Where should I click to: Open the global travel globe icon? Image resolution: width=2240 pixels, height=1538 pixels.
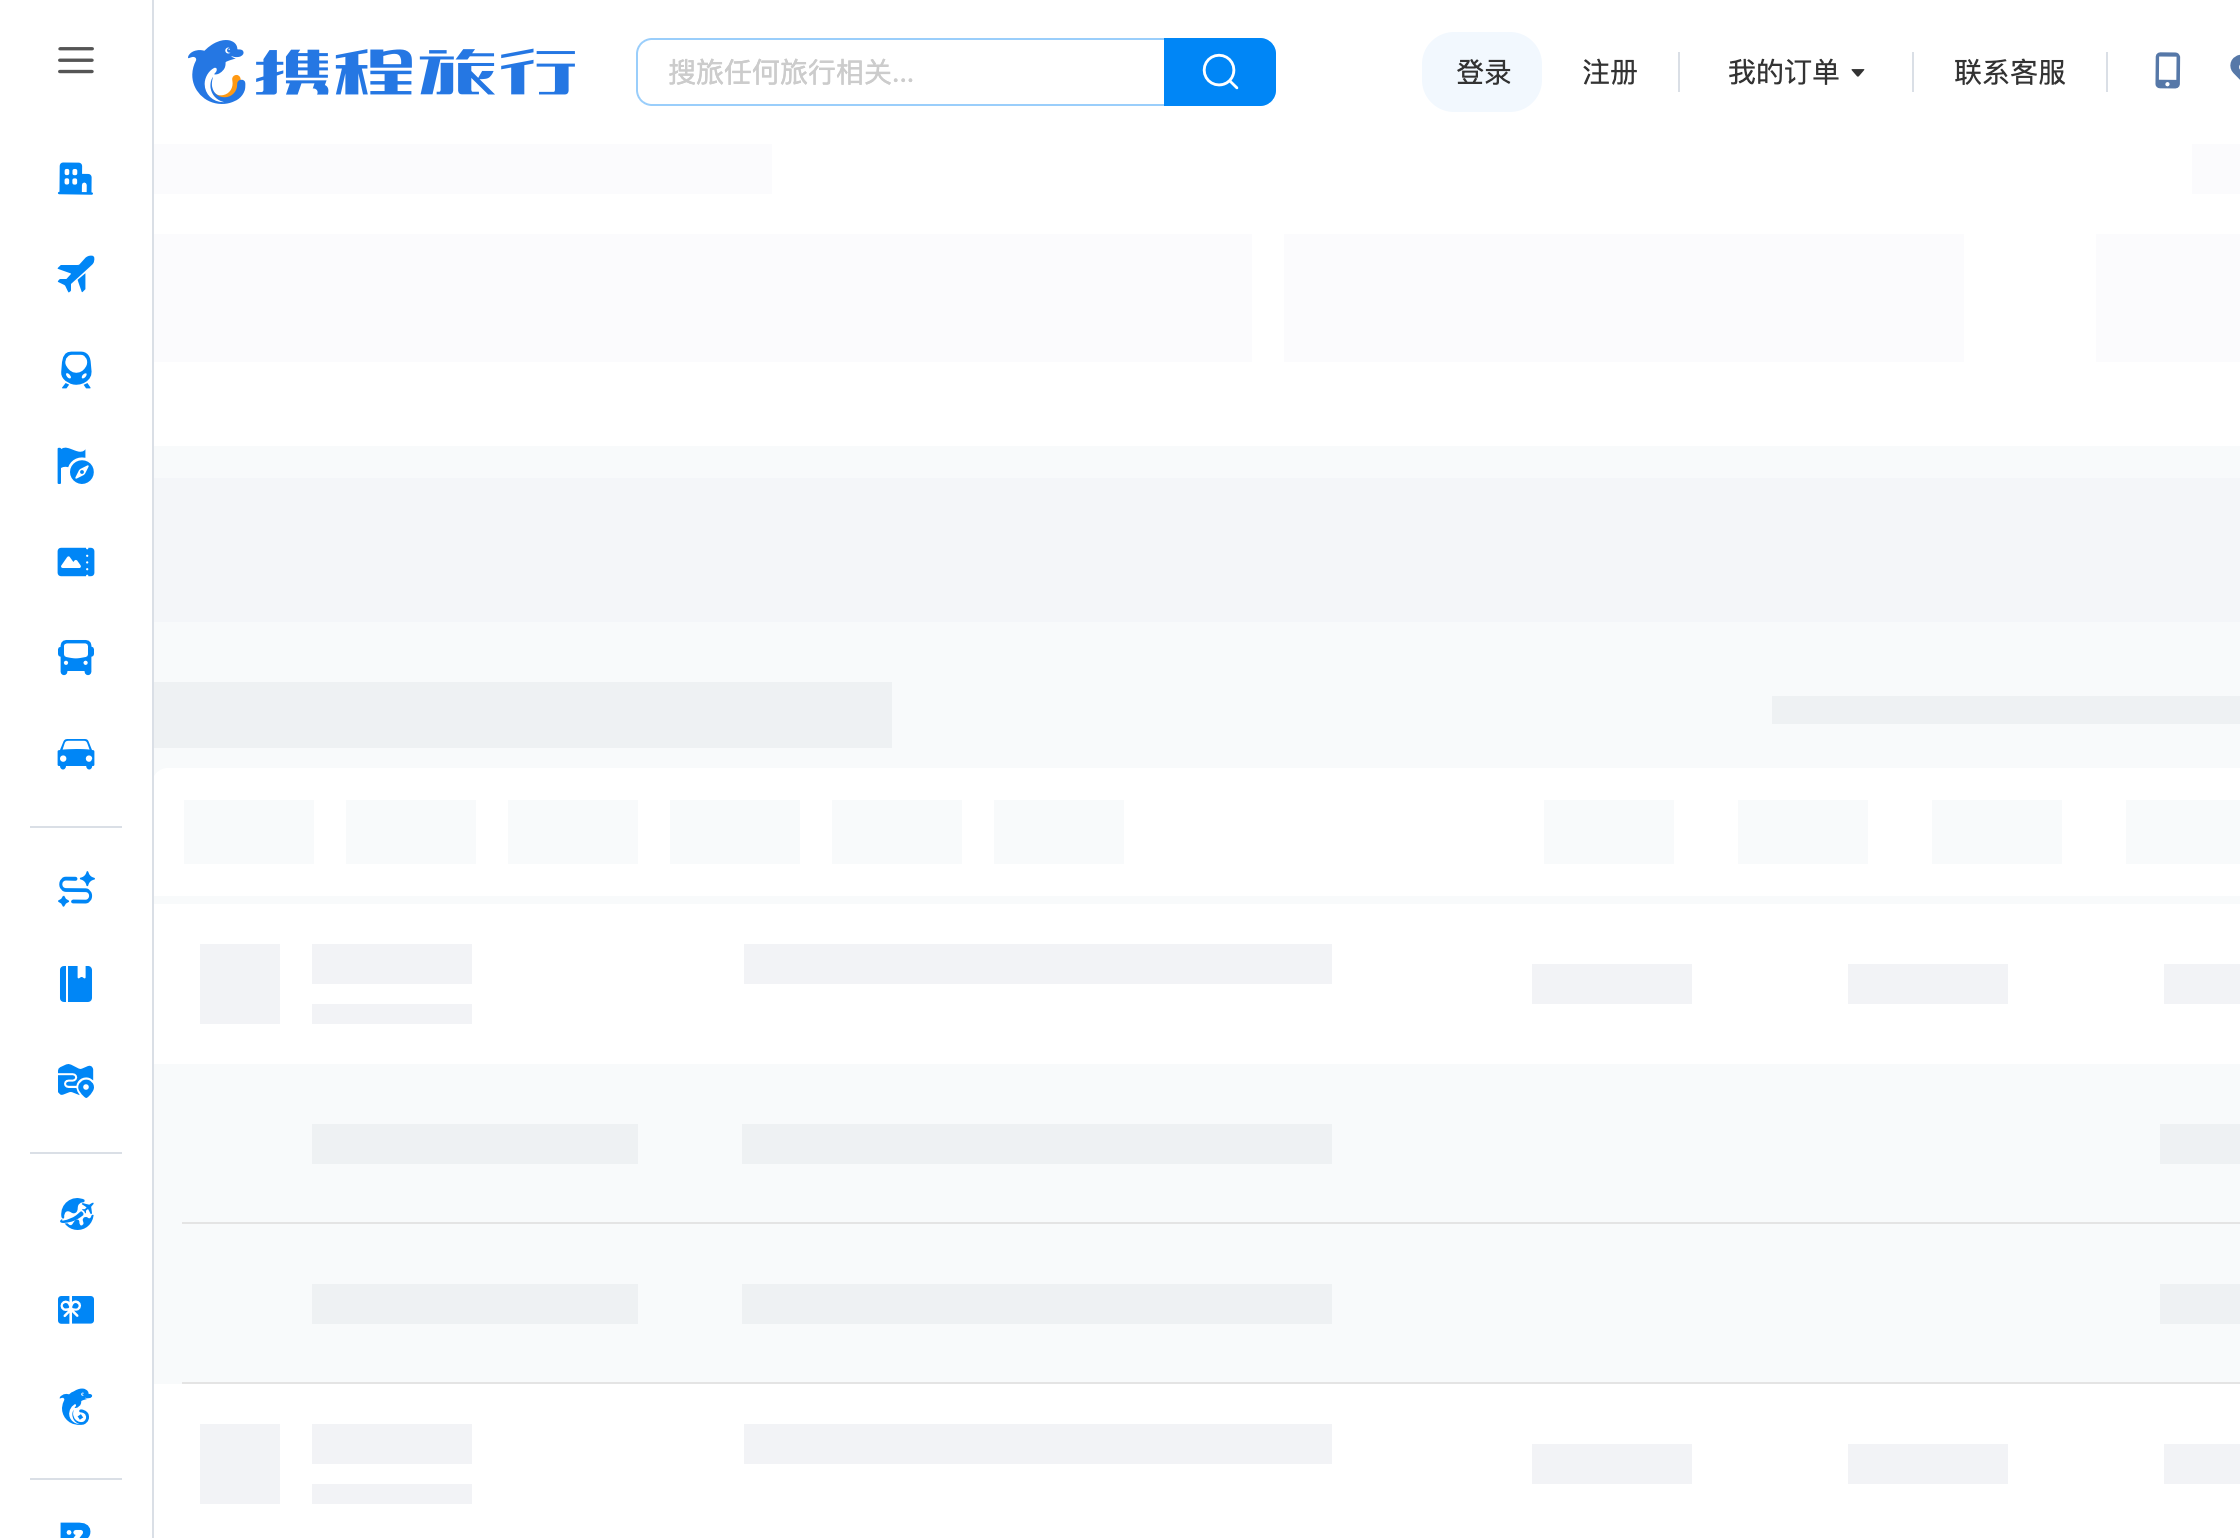click(76, 1214)
